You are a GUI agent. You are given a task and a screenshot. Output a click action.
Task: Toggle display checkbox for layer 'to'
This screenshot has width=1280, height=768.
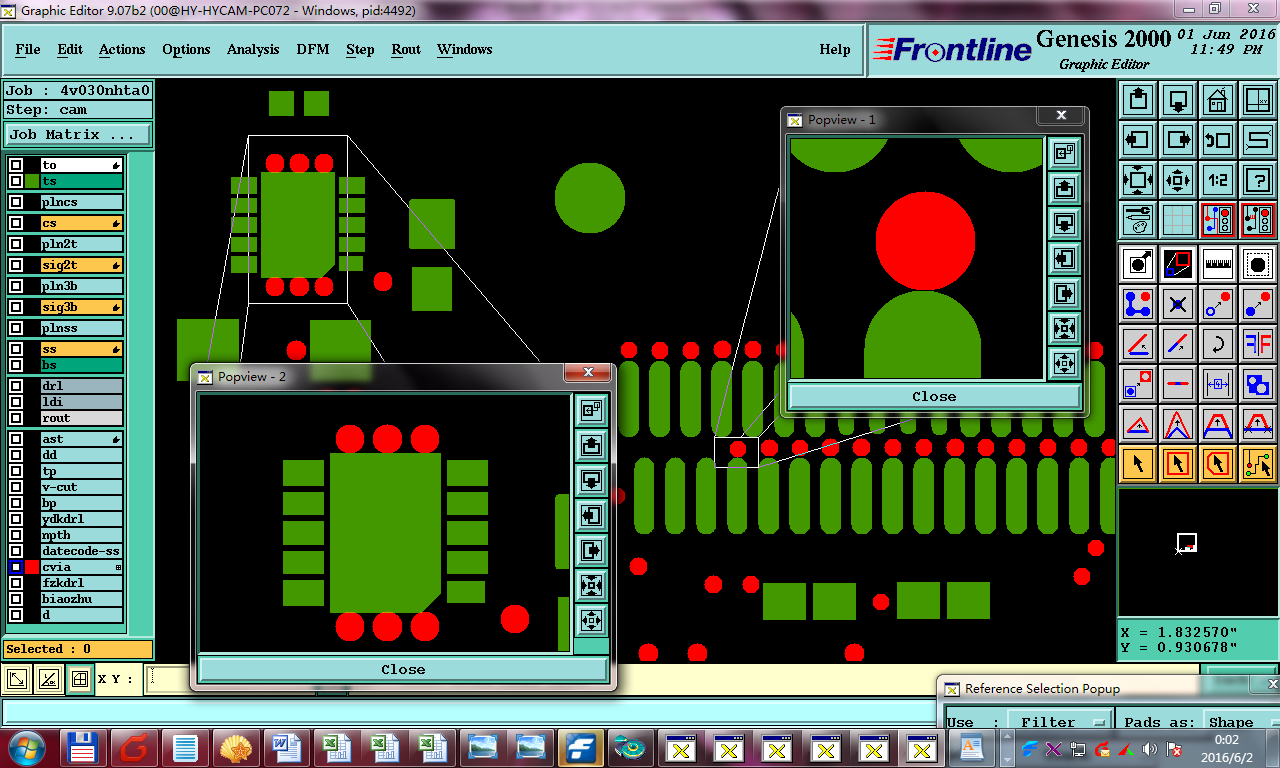16,165
